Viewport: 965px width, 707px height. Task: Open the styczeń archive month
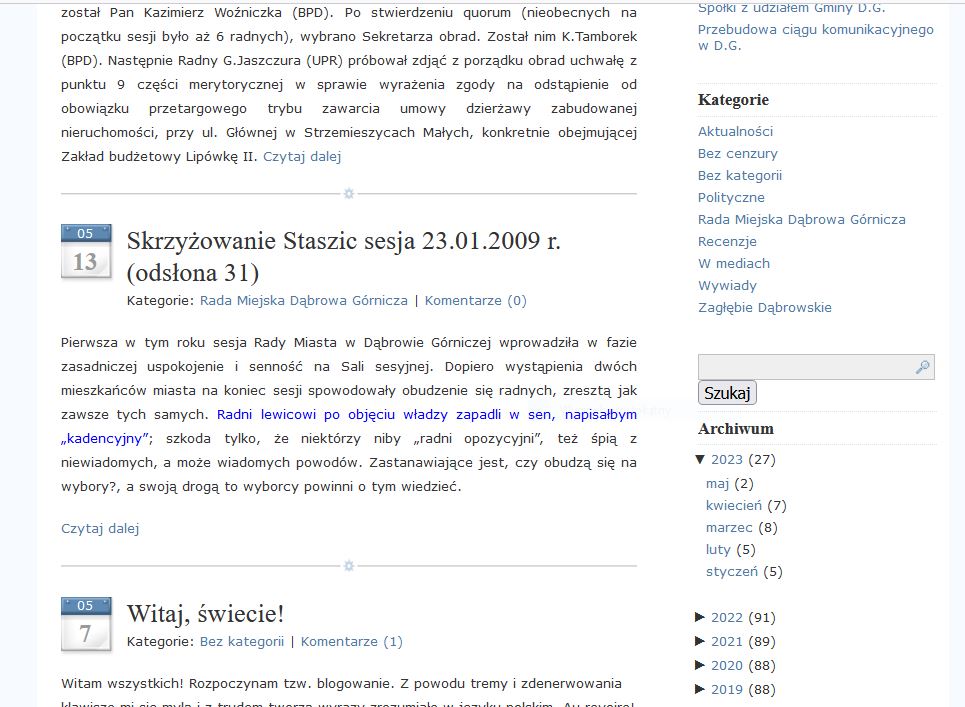(732, 572)
